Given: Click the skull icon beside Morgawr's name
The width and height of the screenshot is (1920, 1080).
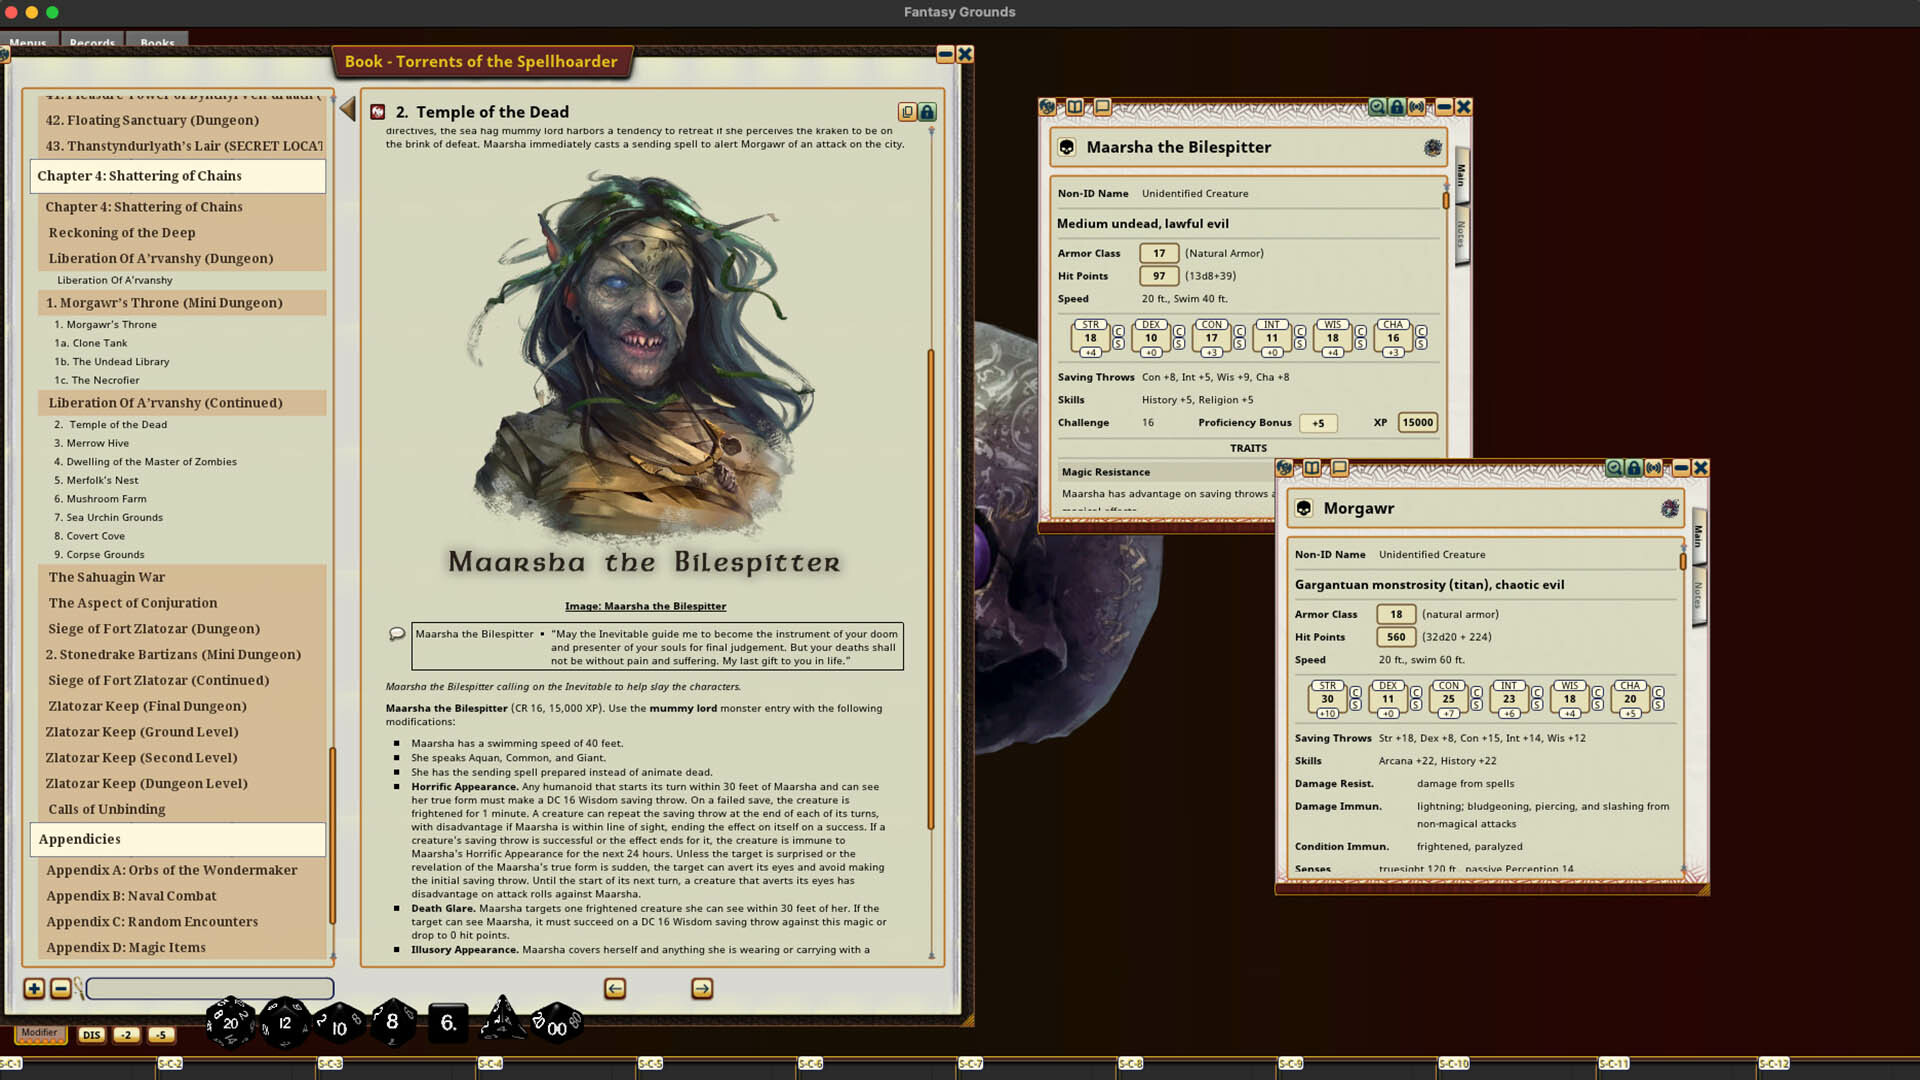Looking at the screenshot, I should pos(1304,509).
